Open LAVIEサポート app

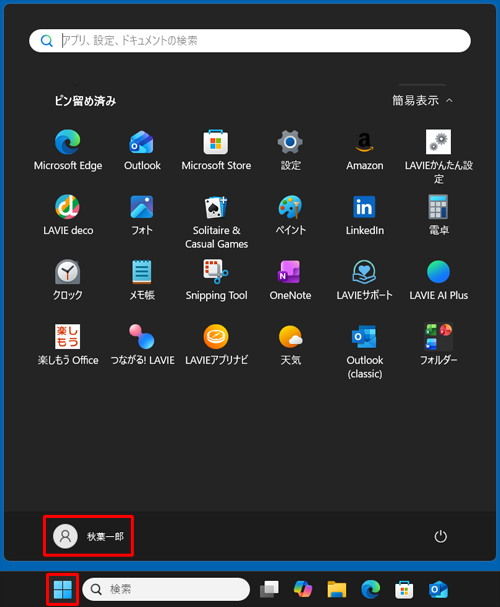tap(365, 280)
